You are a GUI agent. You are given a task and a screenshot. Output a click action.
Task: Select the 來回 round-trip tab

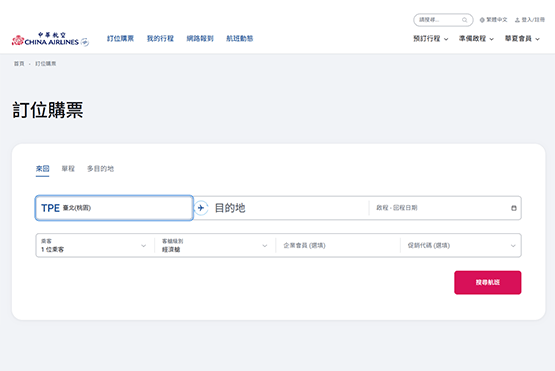[42, 169]
